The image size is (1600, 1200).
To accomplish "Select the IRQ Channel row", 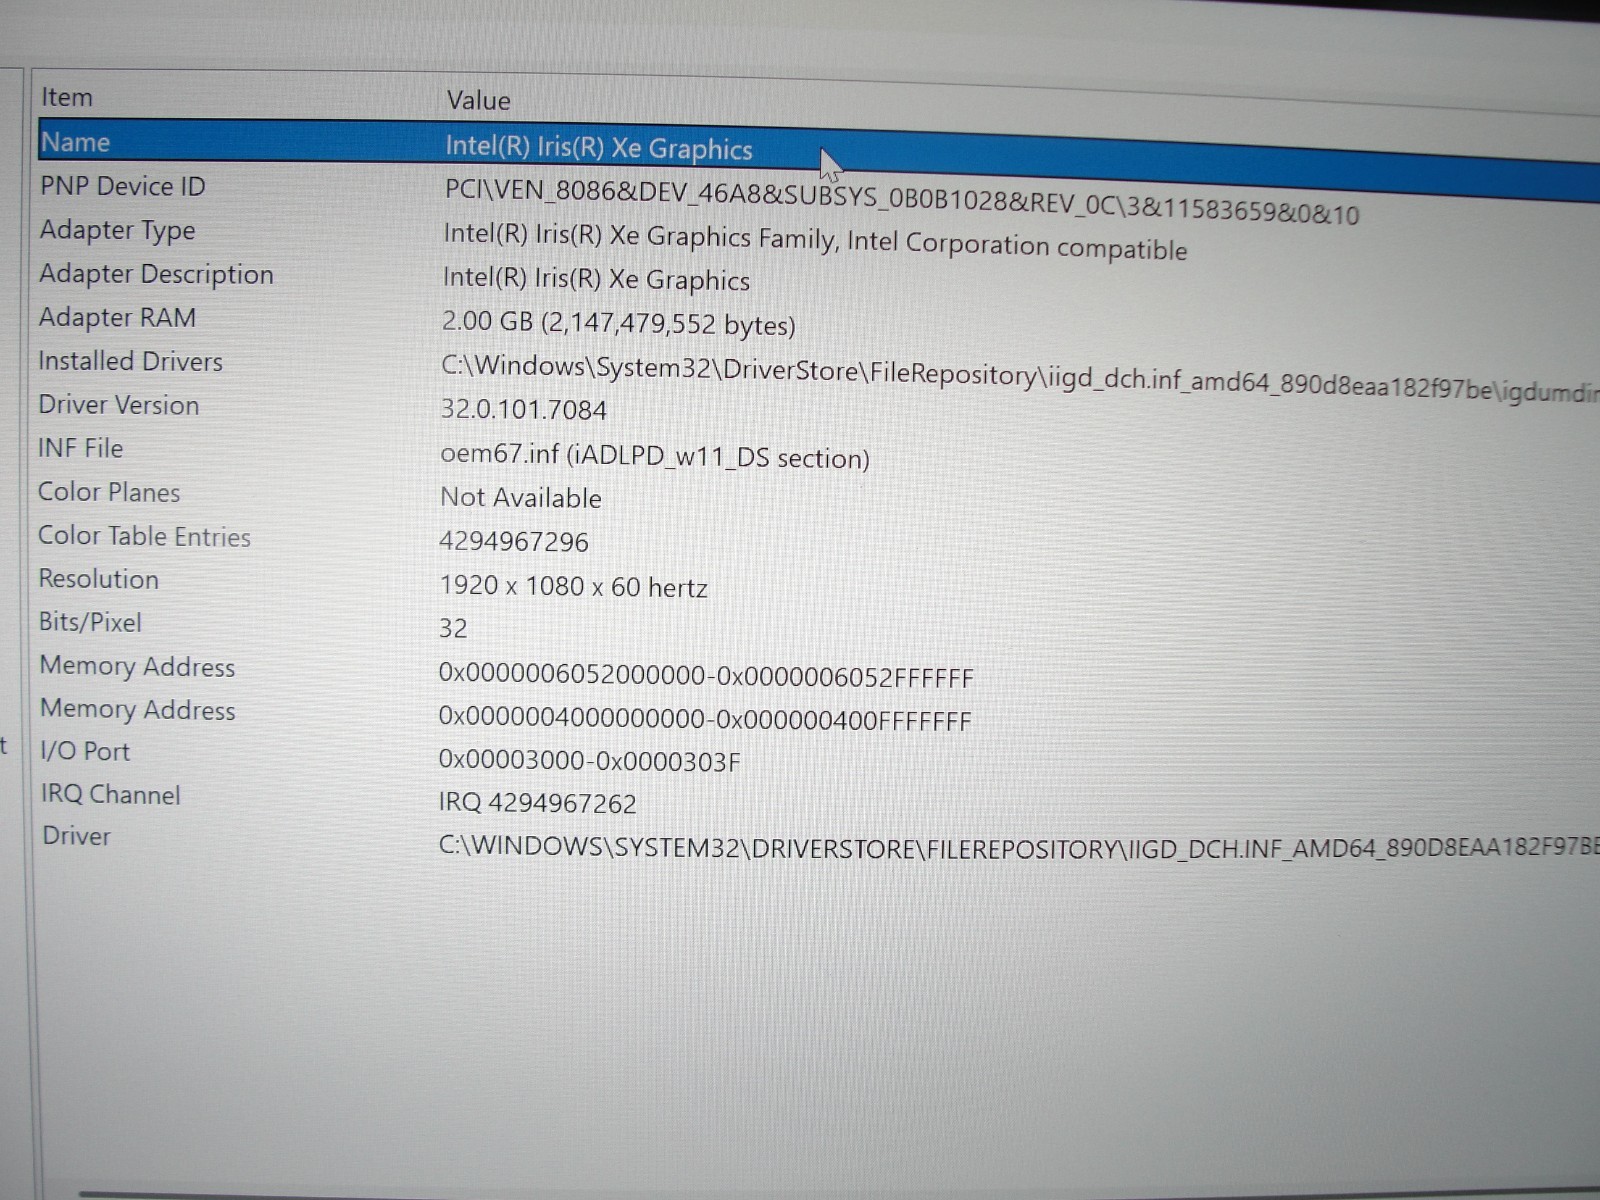I will pyautogui.click(x=110, y=794).
